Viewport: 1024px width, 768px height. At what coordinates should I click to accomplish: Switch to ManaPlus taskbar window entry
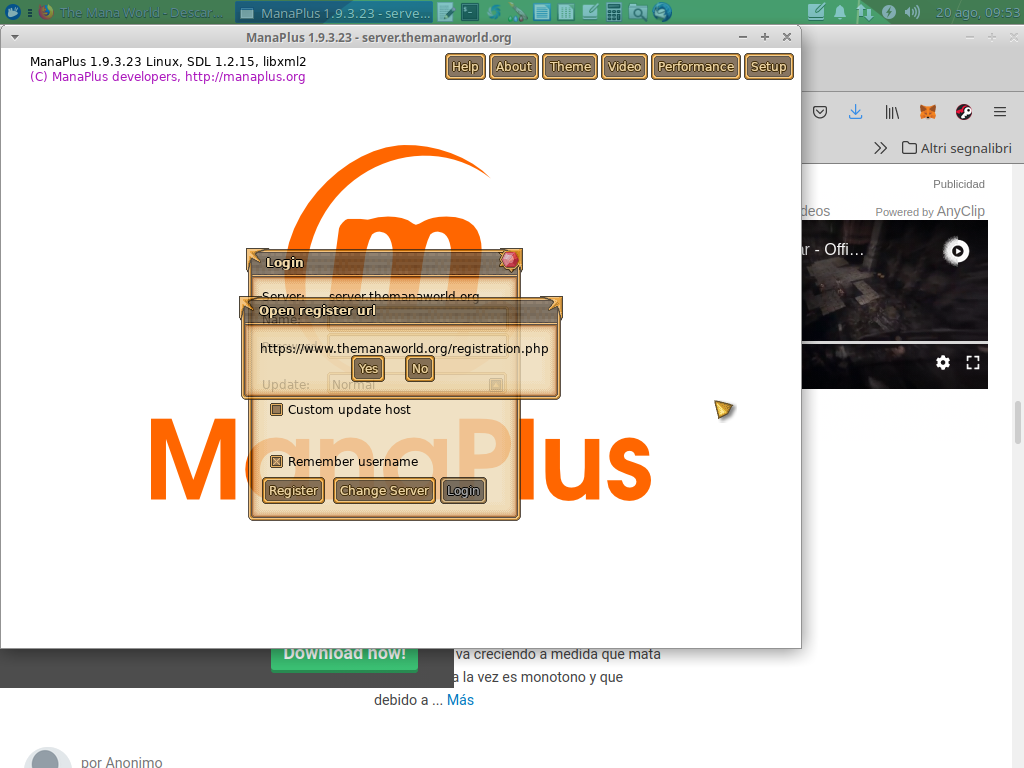point(335,12)
